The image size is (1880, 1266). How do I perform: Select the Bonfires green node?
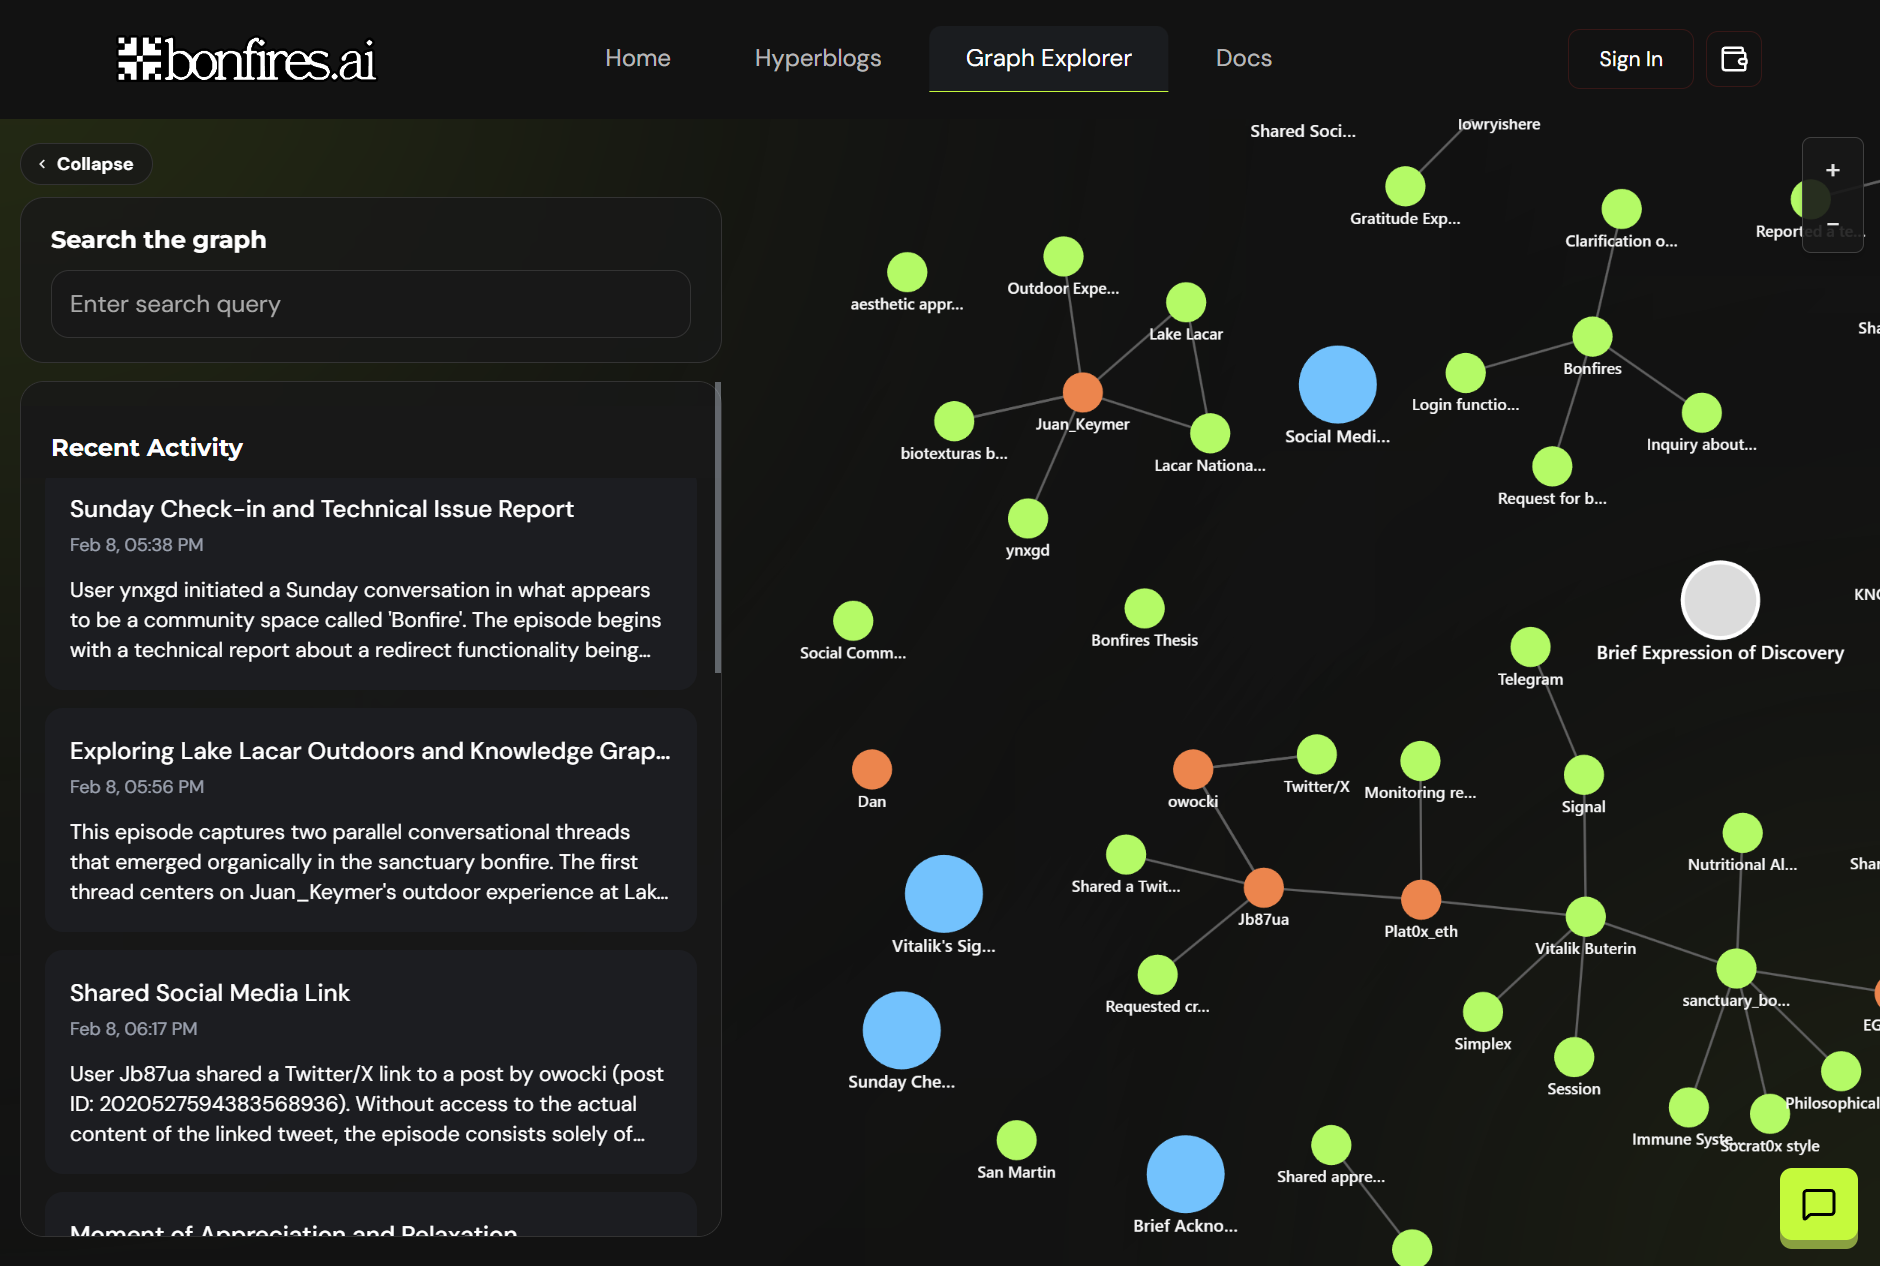(1592, 337)
